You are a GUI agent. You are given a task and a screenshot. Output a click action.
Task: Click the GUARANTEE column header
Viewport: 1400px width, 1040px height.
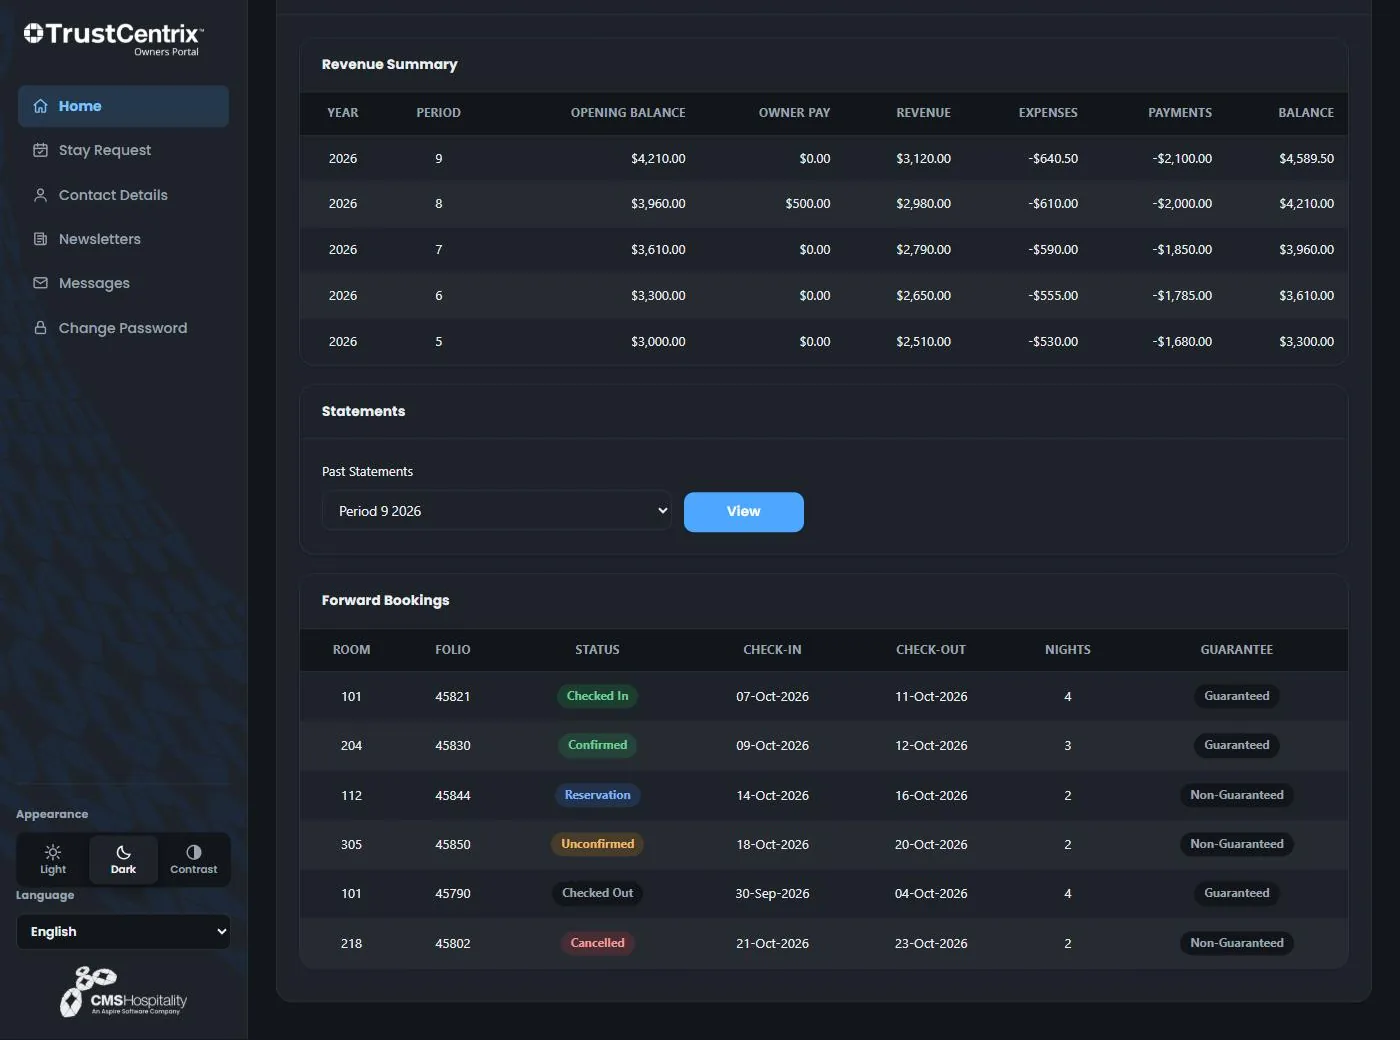coord(1236,650)
